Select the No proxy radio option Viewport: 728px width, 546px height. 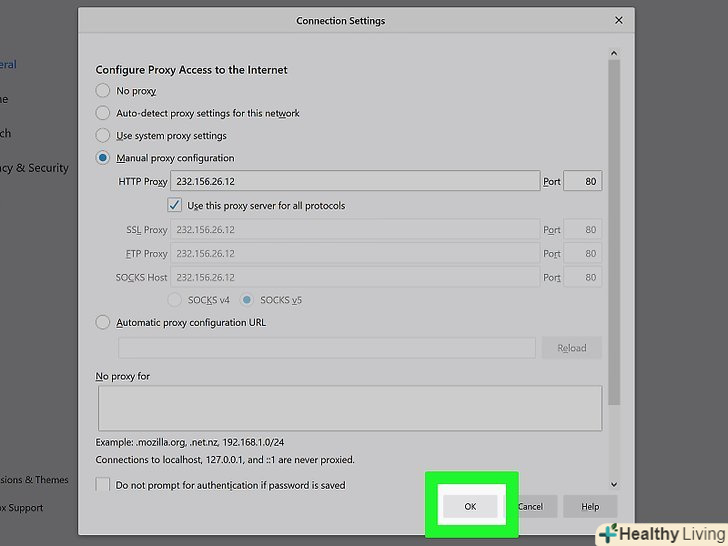coord(103,91)
